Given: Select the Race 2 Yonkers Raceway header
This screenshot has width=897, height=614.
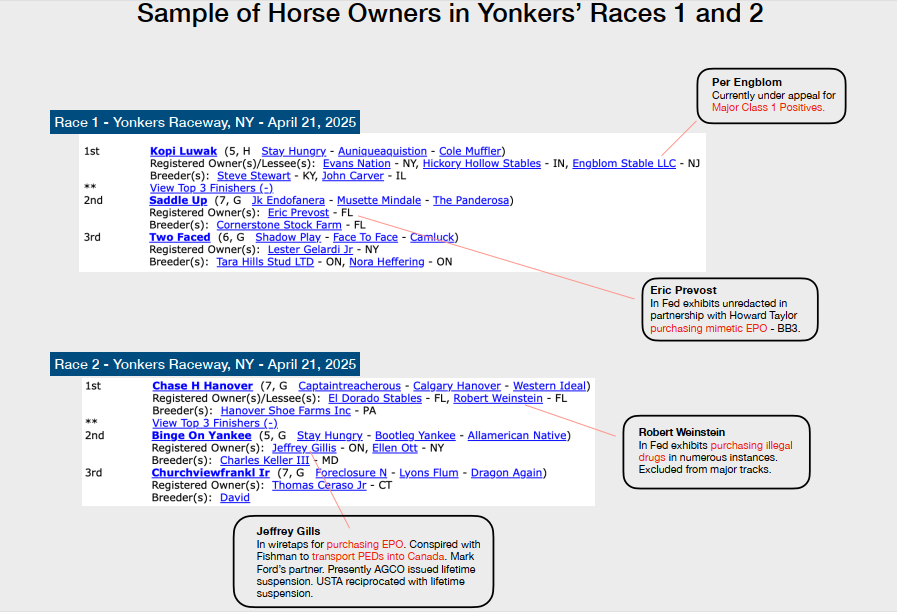Looking at the screenshot, I should [x=205, y=365].
